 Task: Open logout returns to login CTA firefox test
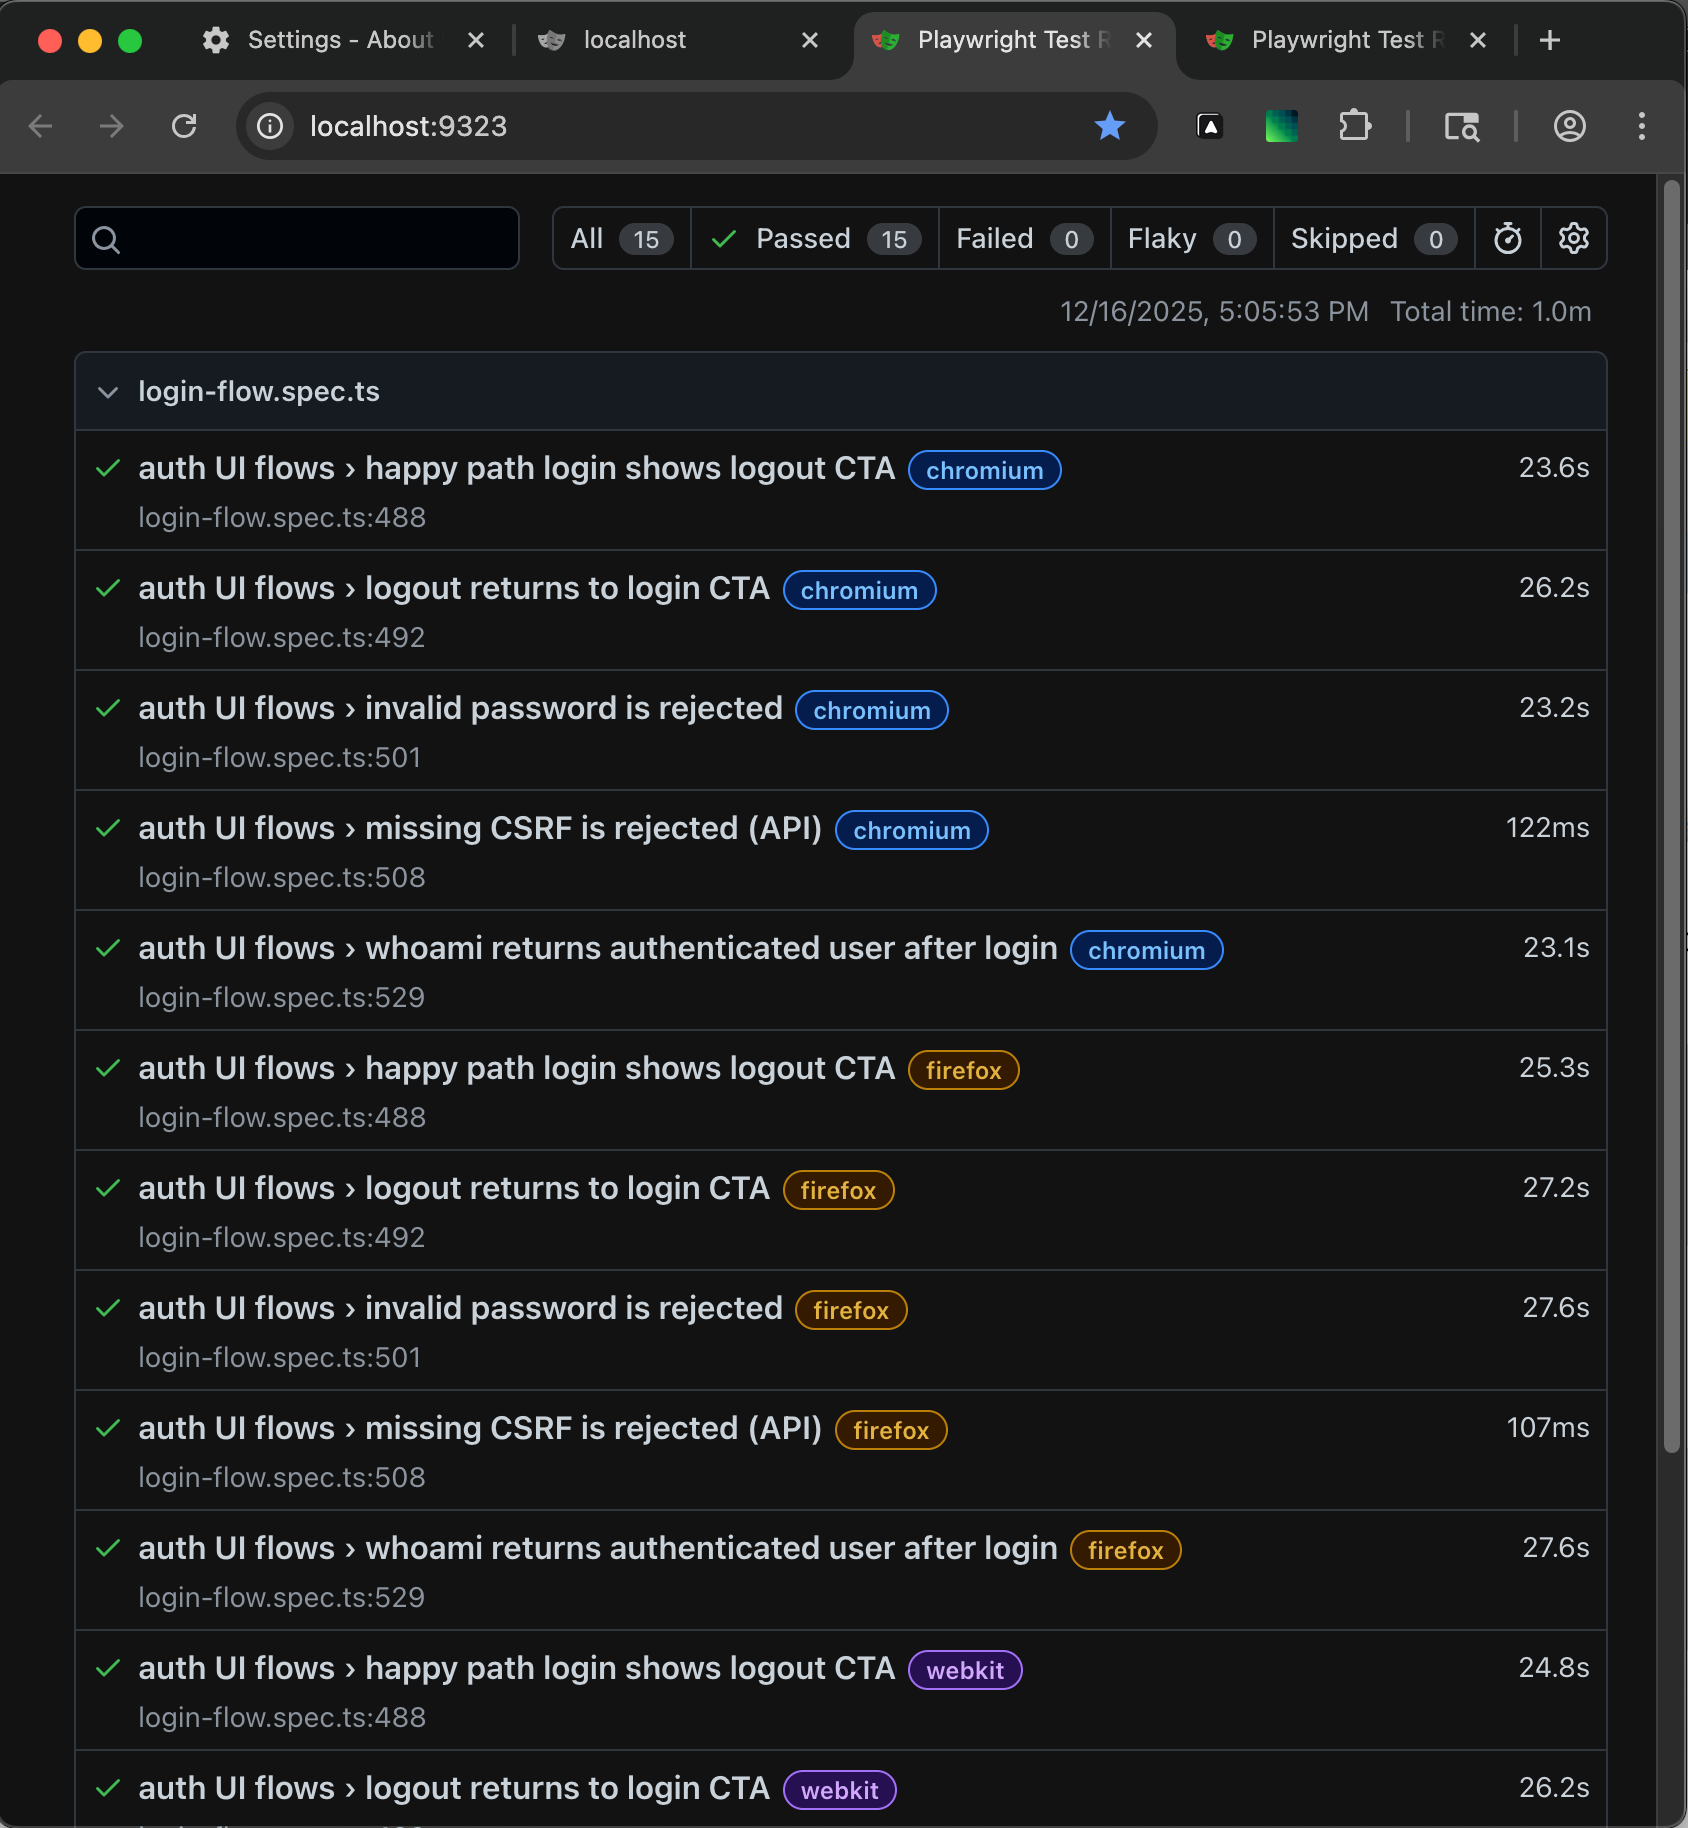[453, 1188]
